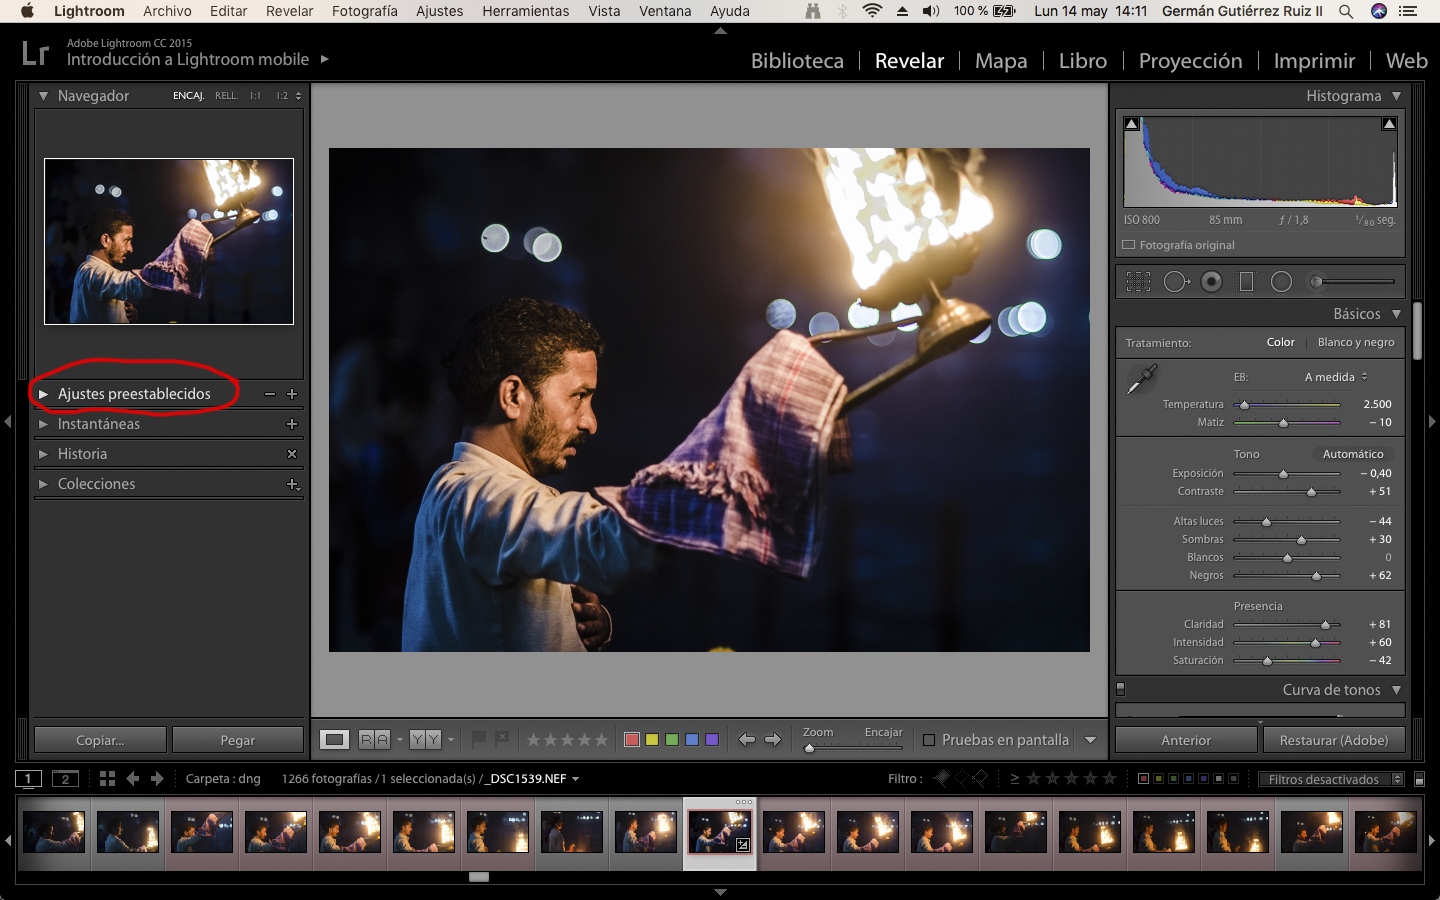Open the EB white balance dropdown
This screenshot has height=900, width=1440.
click(x=1336, y=377)
